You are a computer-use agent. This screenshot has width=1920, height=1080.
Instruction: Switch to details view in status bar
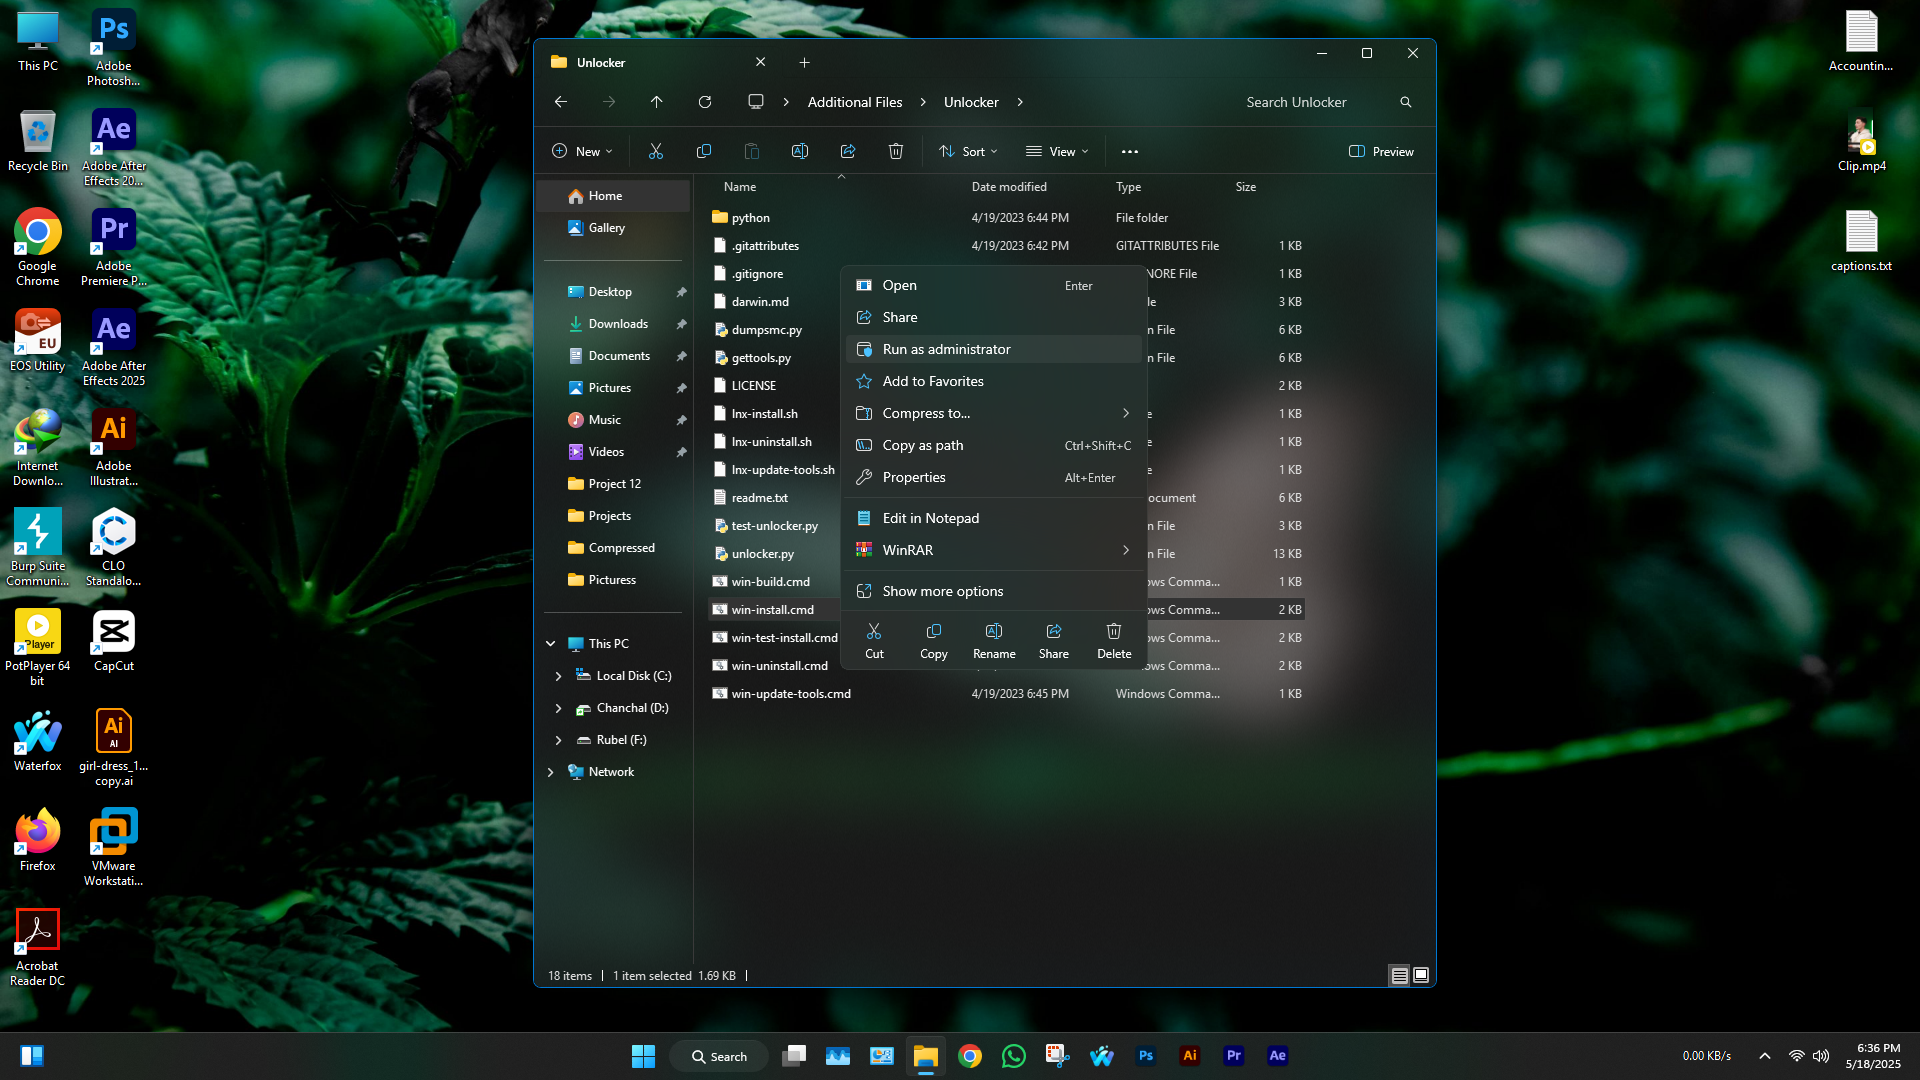pos(1399,975)
